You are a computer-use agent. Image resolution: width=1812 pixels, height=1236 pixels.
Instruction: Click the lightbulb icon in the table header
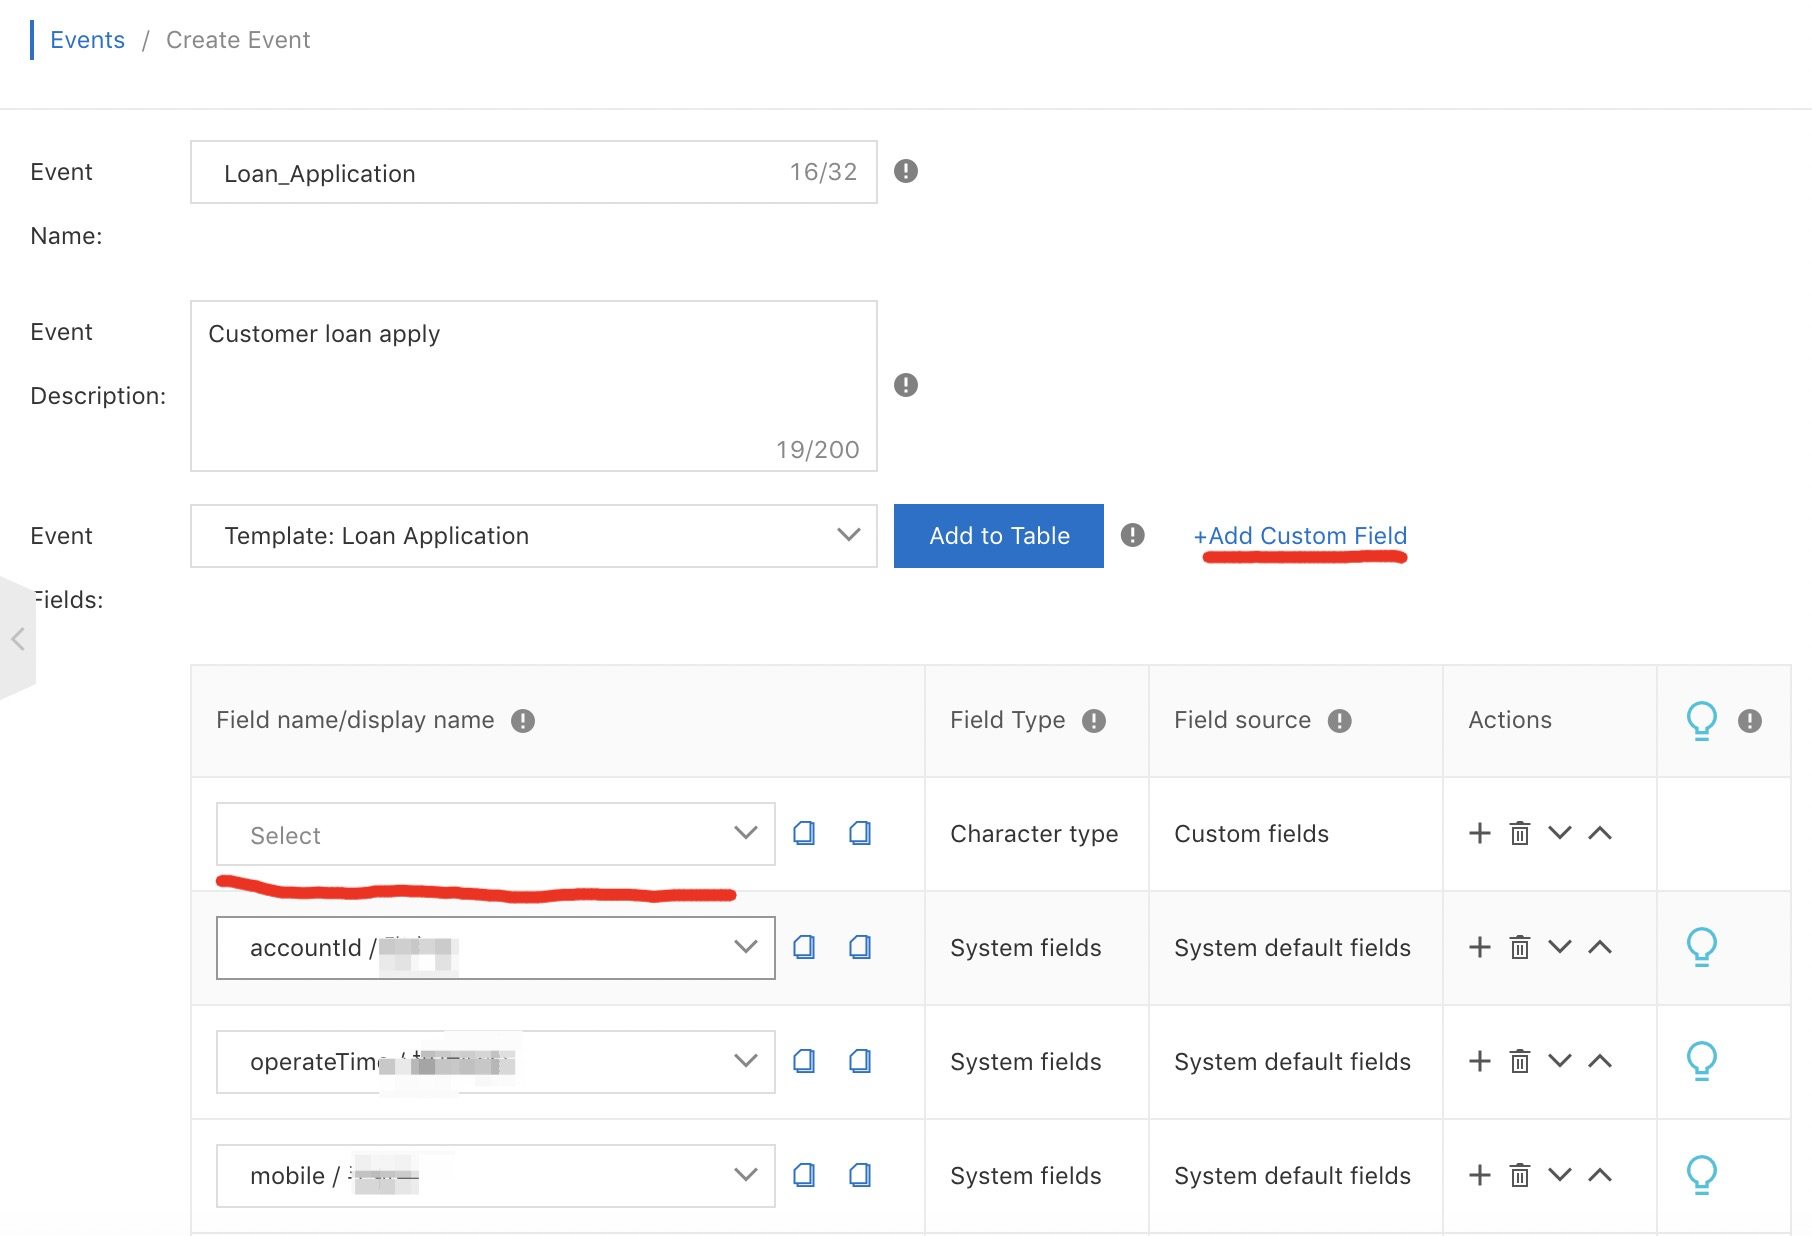click(1701, 720)
